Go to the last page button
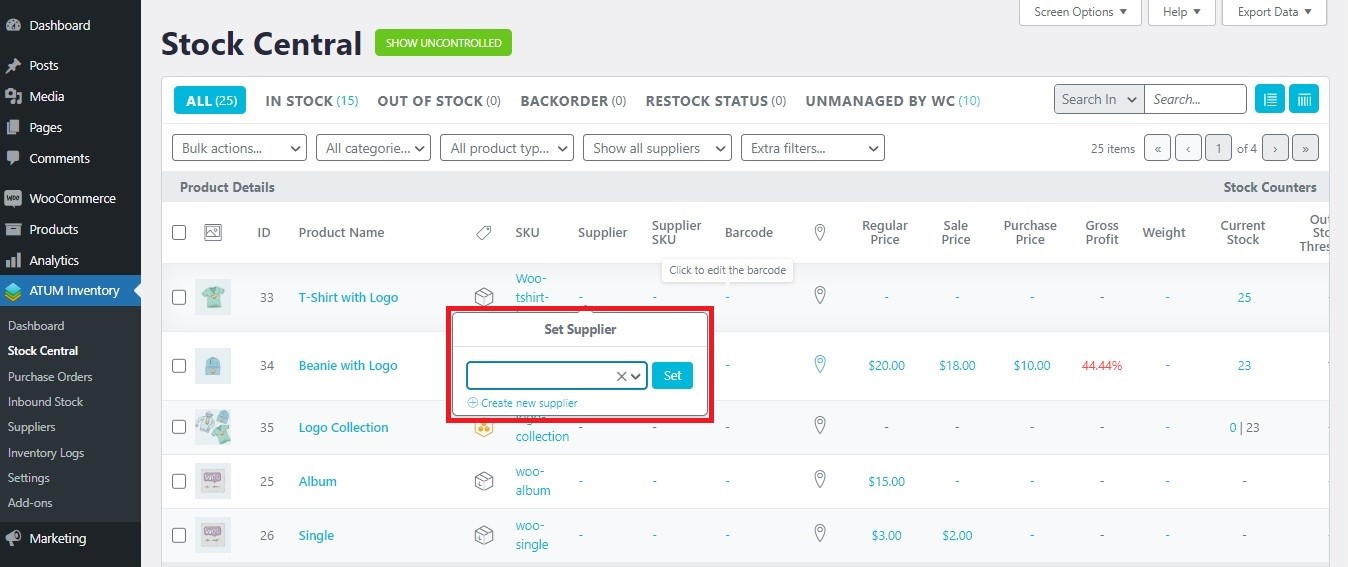Image resolution: width=1348 pixels, height=567 pixels. point(1305,148)
